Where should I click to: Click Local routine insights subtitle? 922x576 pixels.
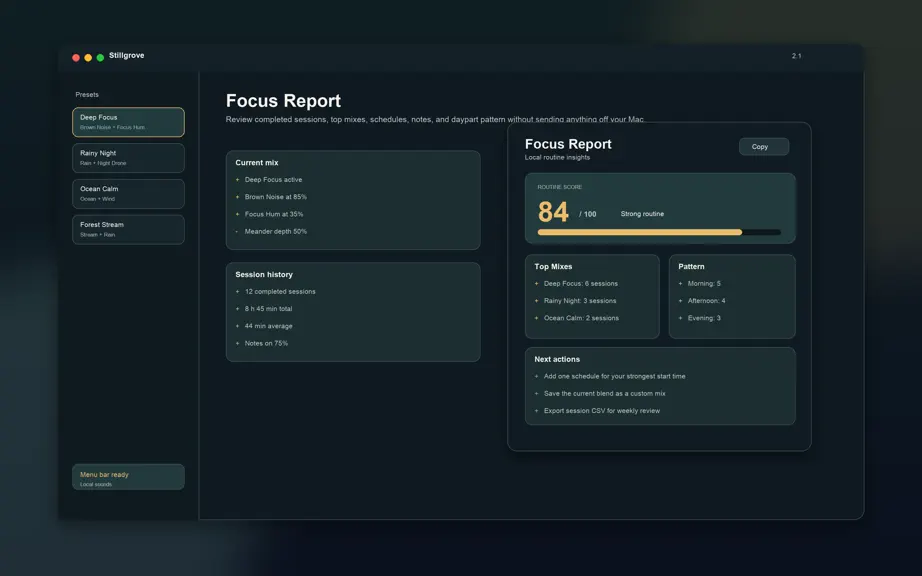click(x=557, y=158)
